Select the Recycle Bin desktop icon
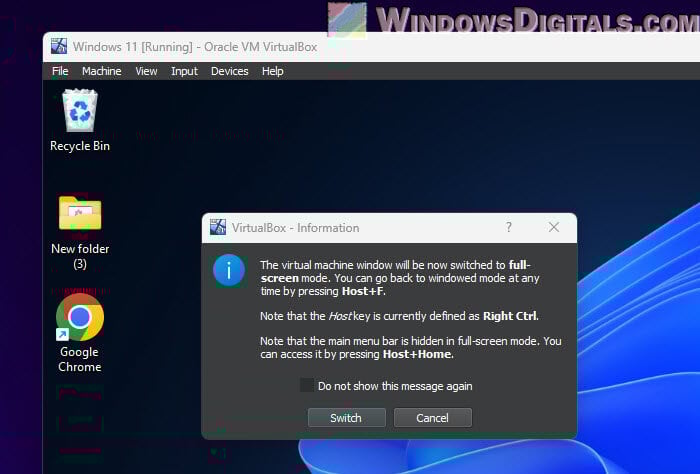700x474 pixels. [x=80, y=111]
